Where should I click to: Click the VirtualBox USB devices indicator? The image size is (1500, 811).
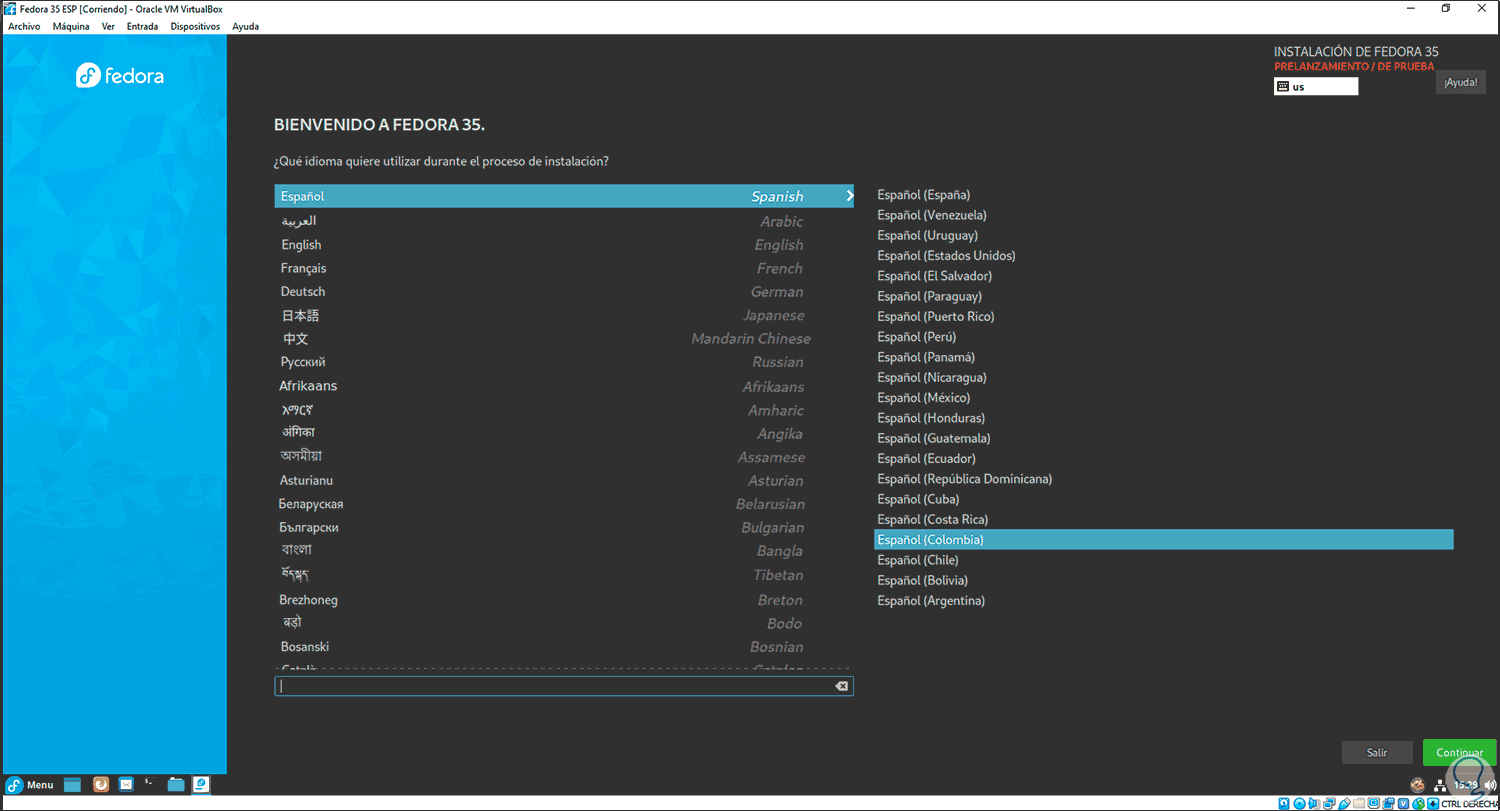pos(1346,803)
